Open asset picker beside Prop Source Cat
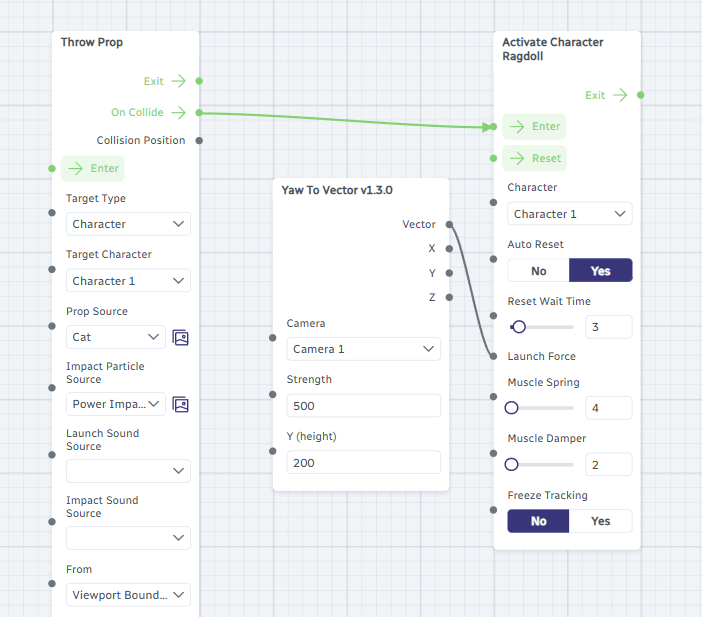702x617 pixels. tap(180, 338)
